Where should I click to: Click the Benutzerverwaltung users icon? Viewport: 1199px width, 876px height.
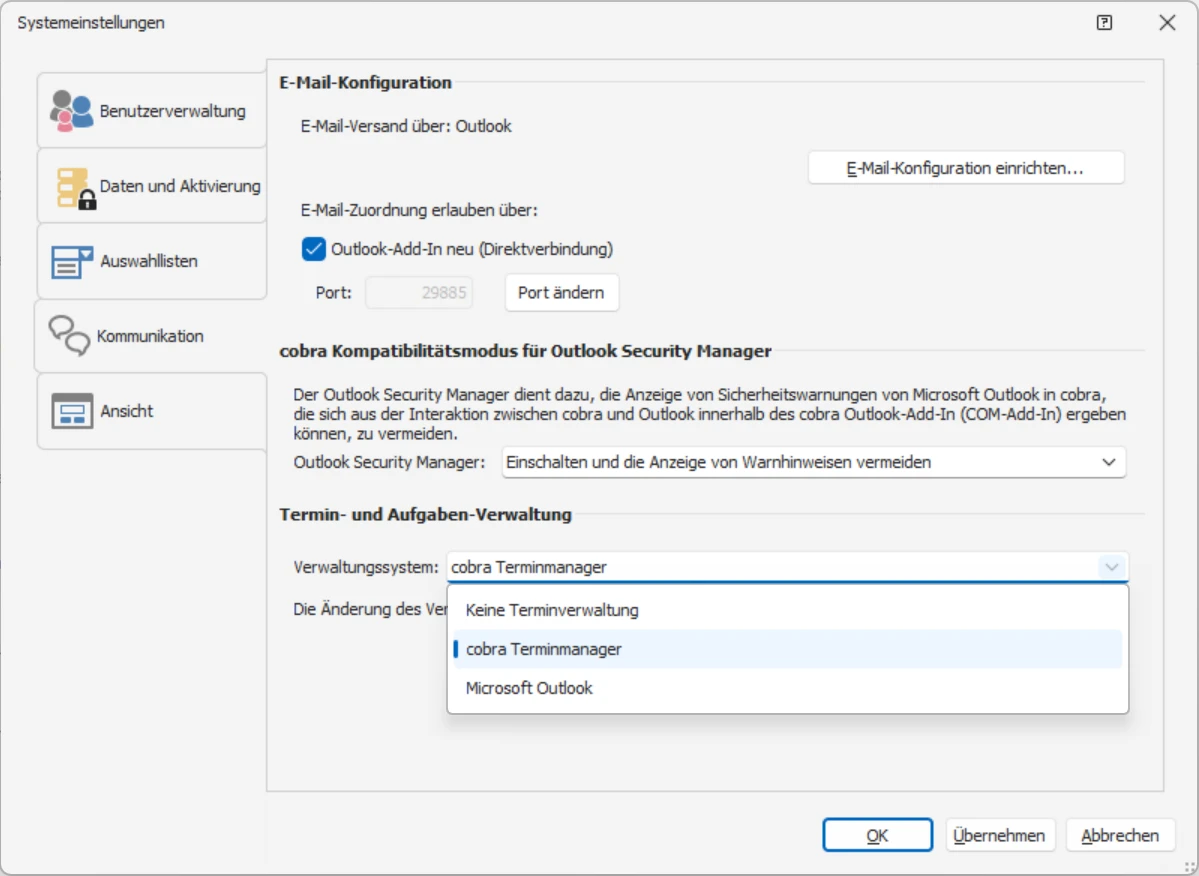(72, 111)
